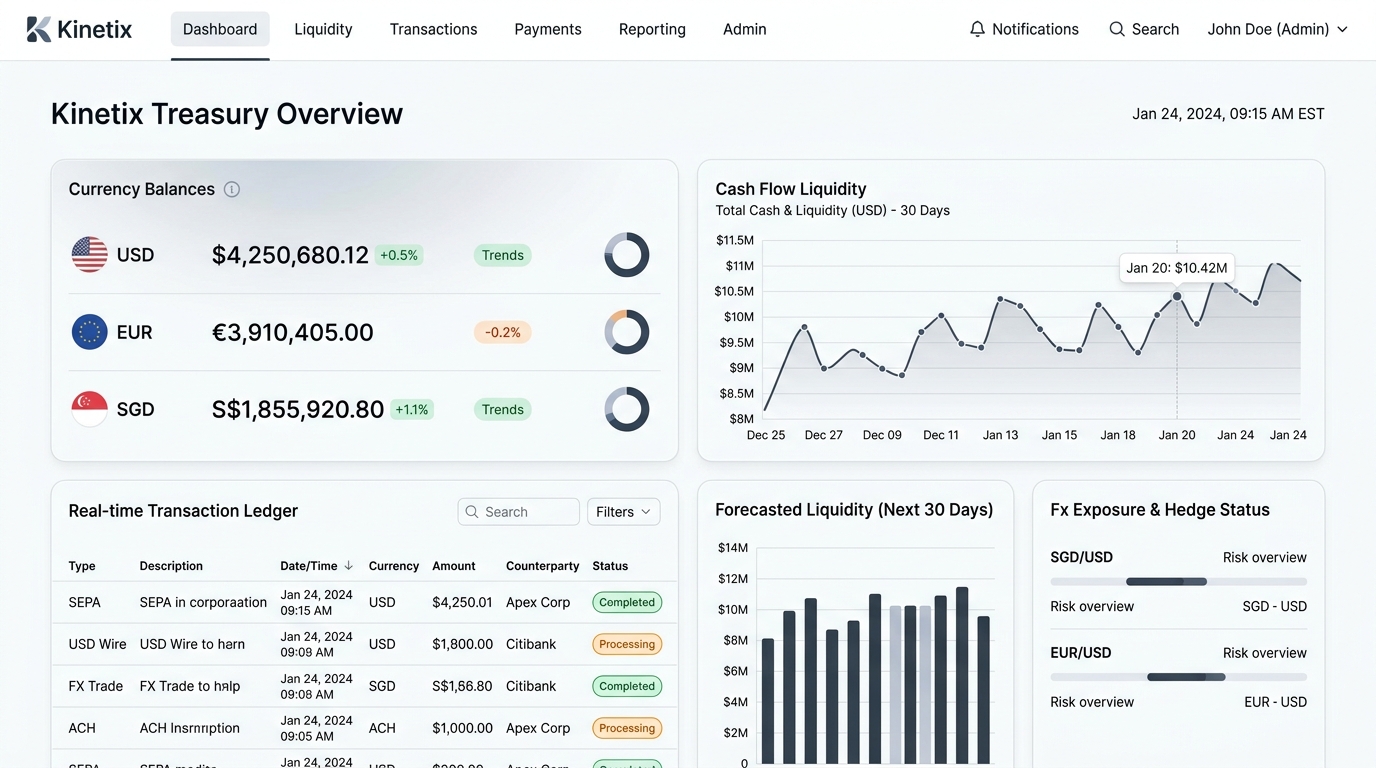Expand the ledger Filters dropdown
Screen dimensions: 1376x768
tap(624, 512)
